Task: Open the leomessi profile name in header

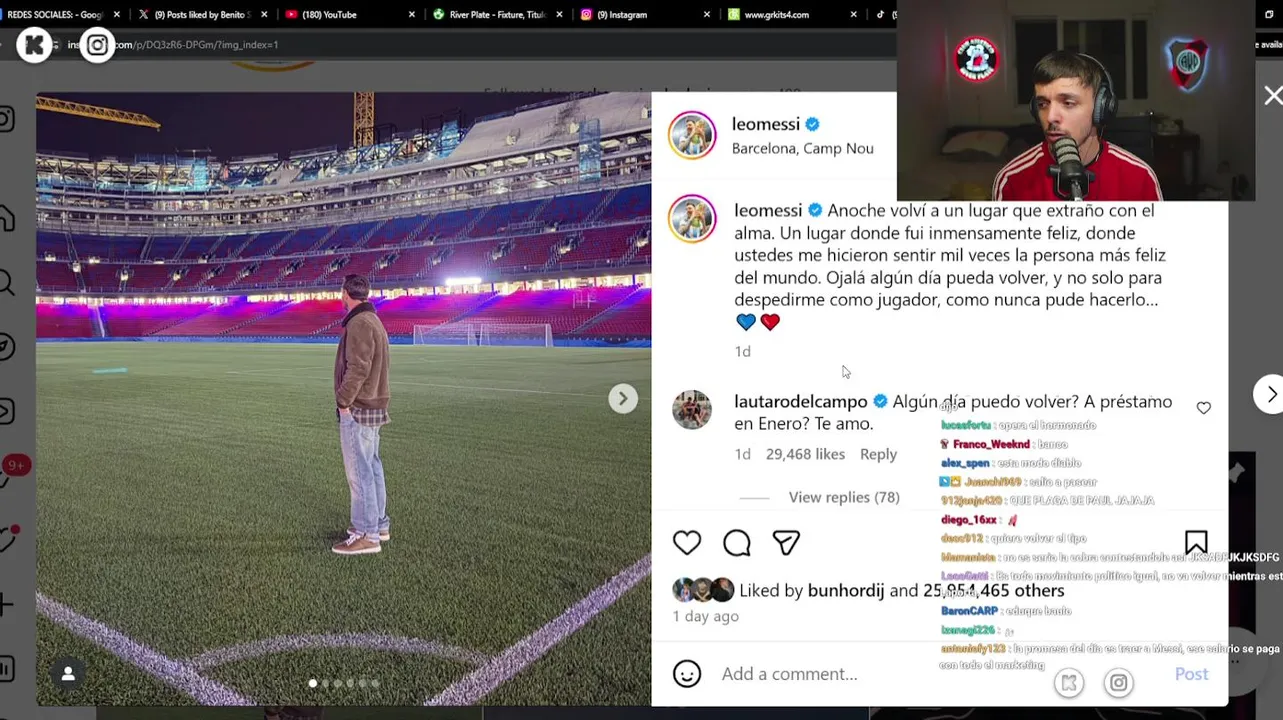Action: [766, 124]
